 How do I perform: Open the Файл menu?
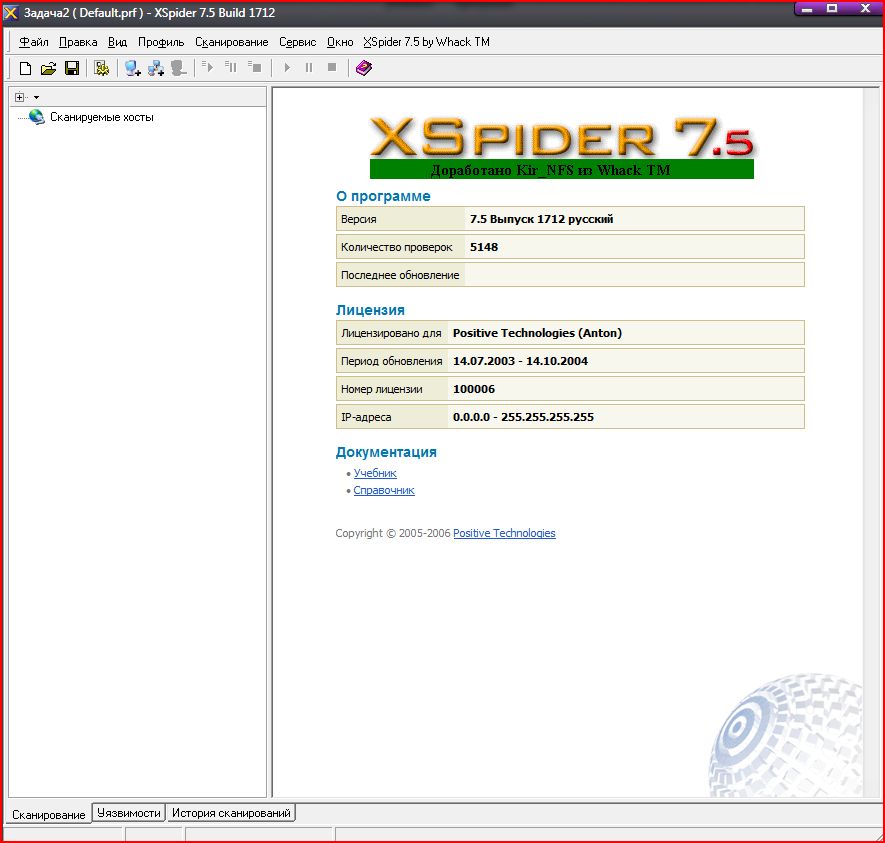tap(33, 42)
